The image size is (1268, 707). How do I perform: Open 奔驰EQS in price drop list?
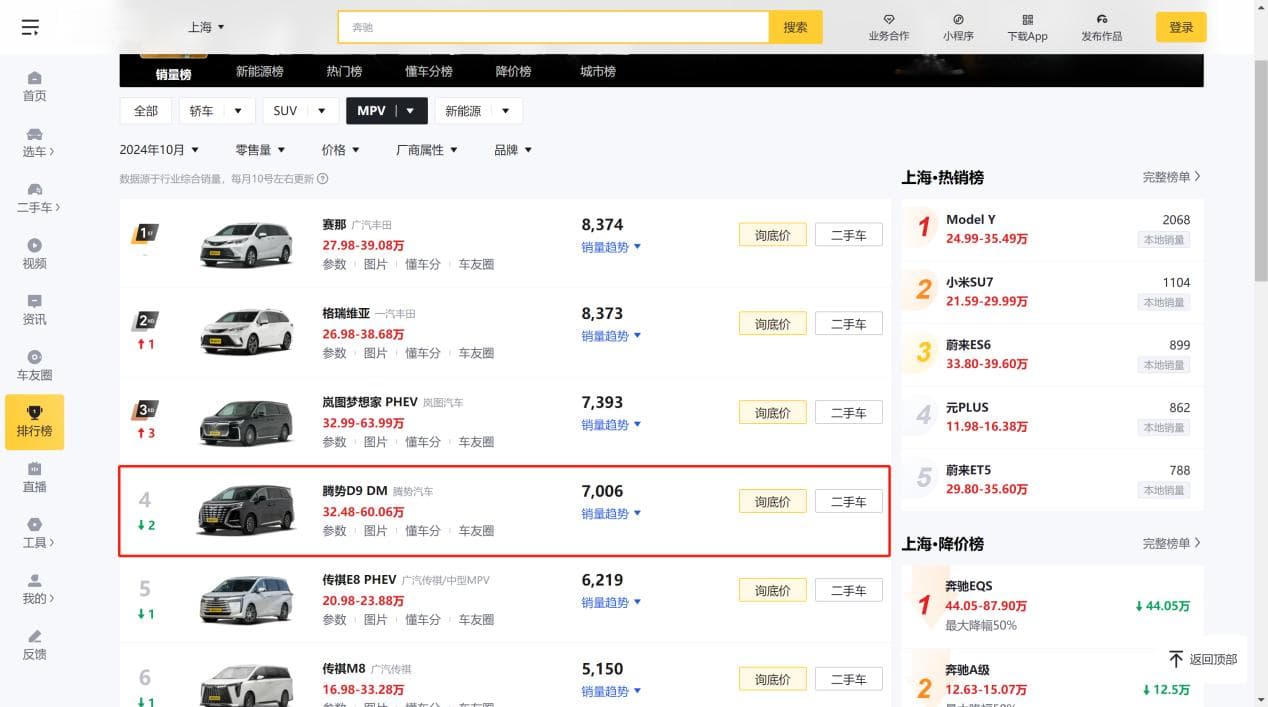pyautogui.click(x=969, y=586)
